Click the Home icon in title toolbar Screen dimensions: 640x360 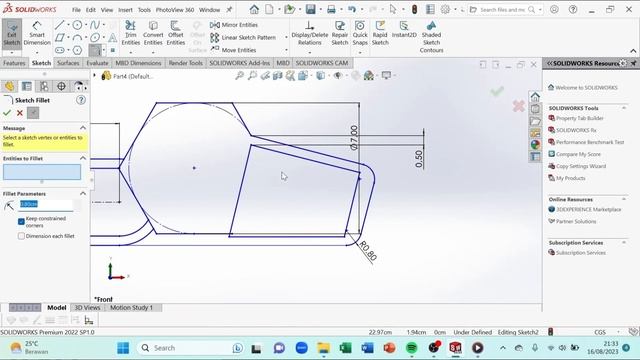(254, 9)
